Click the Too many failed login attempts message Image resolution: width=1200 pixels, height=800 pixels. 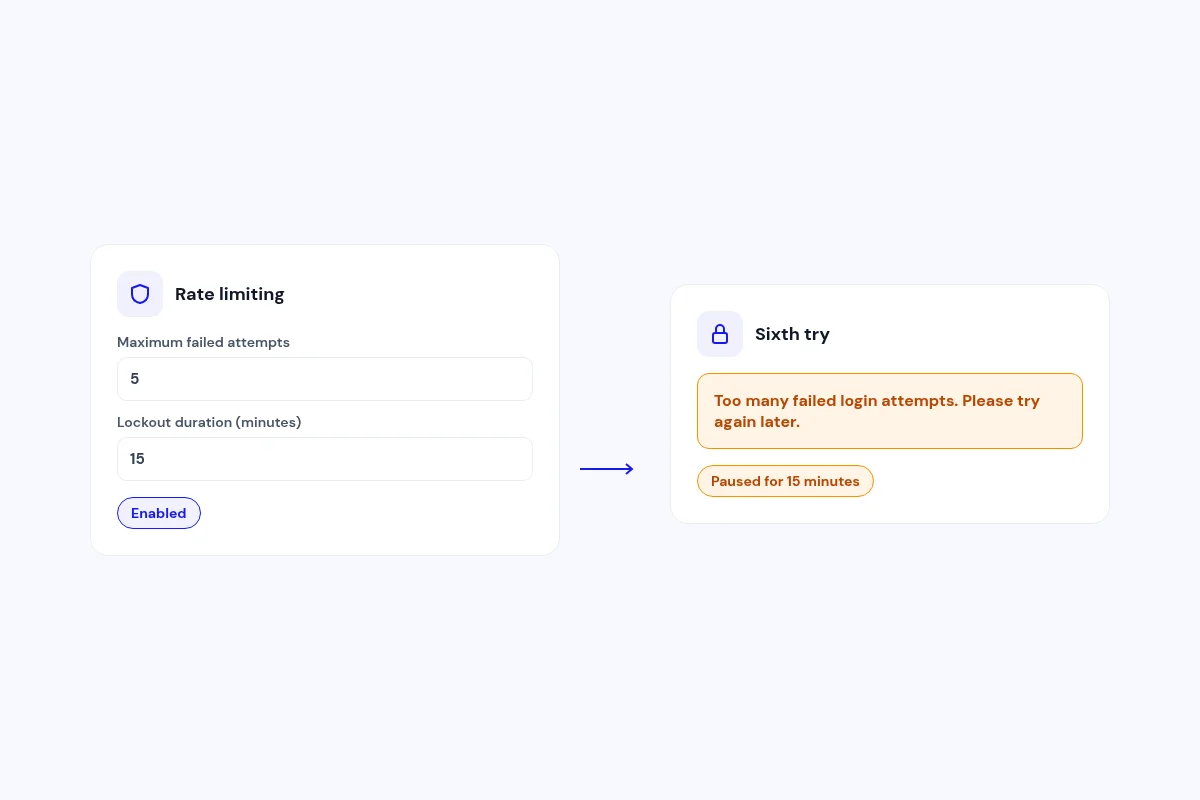(890, 411)
